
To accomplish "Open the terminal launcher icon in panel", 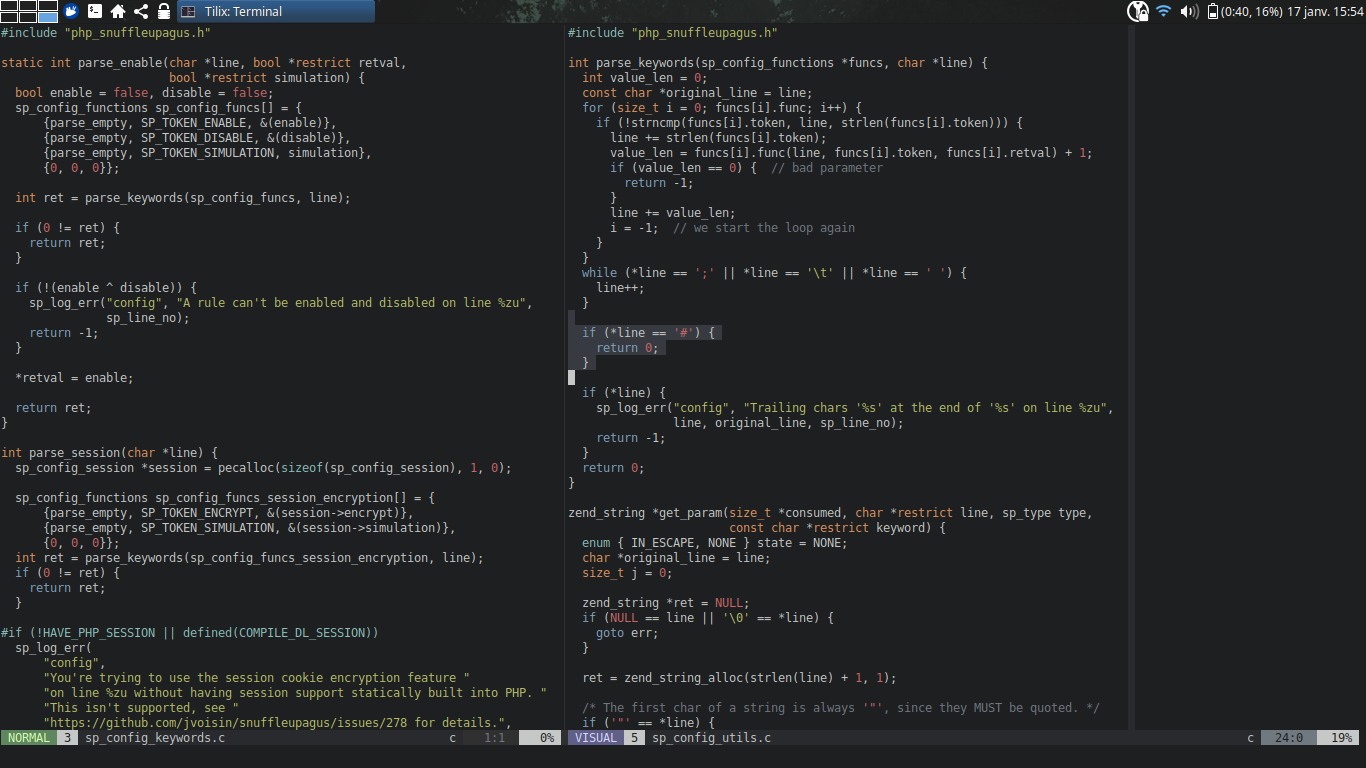I will pyautogui.click(x=95, y=11).
